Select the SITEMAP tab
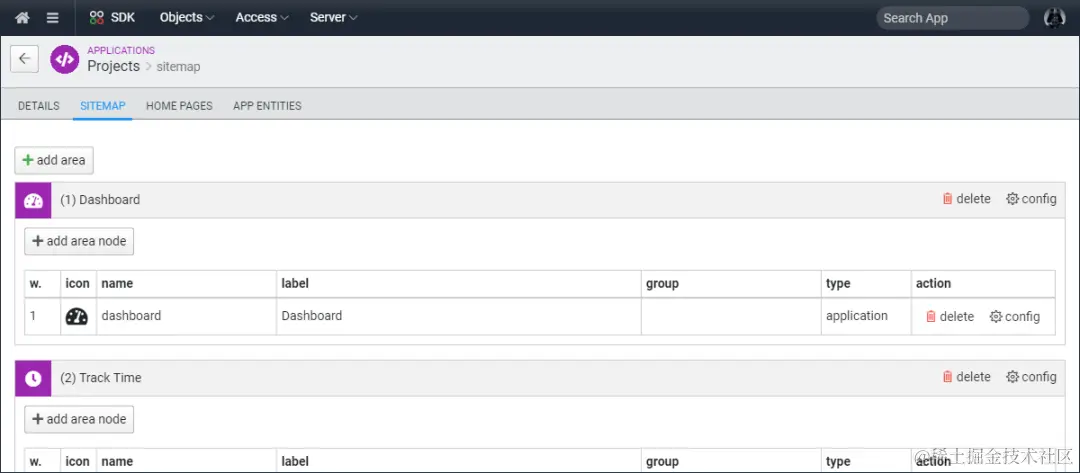This screenshot has width=1080, height=473. [103, 106]
